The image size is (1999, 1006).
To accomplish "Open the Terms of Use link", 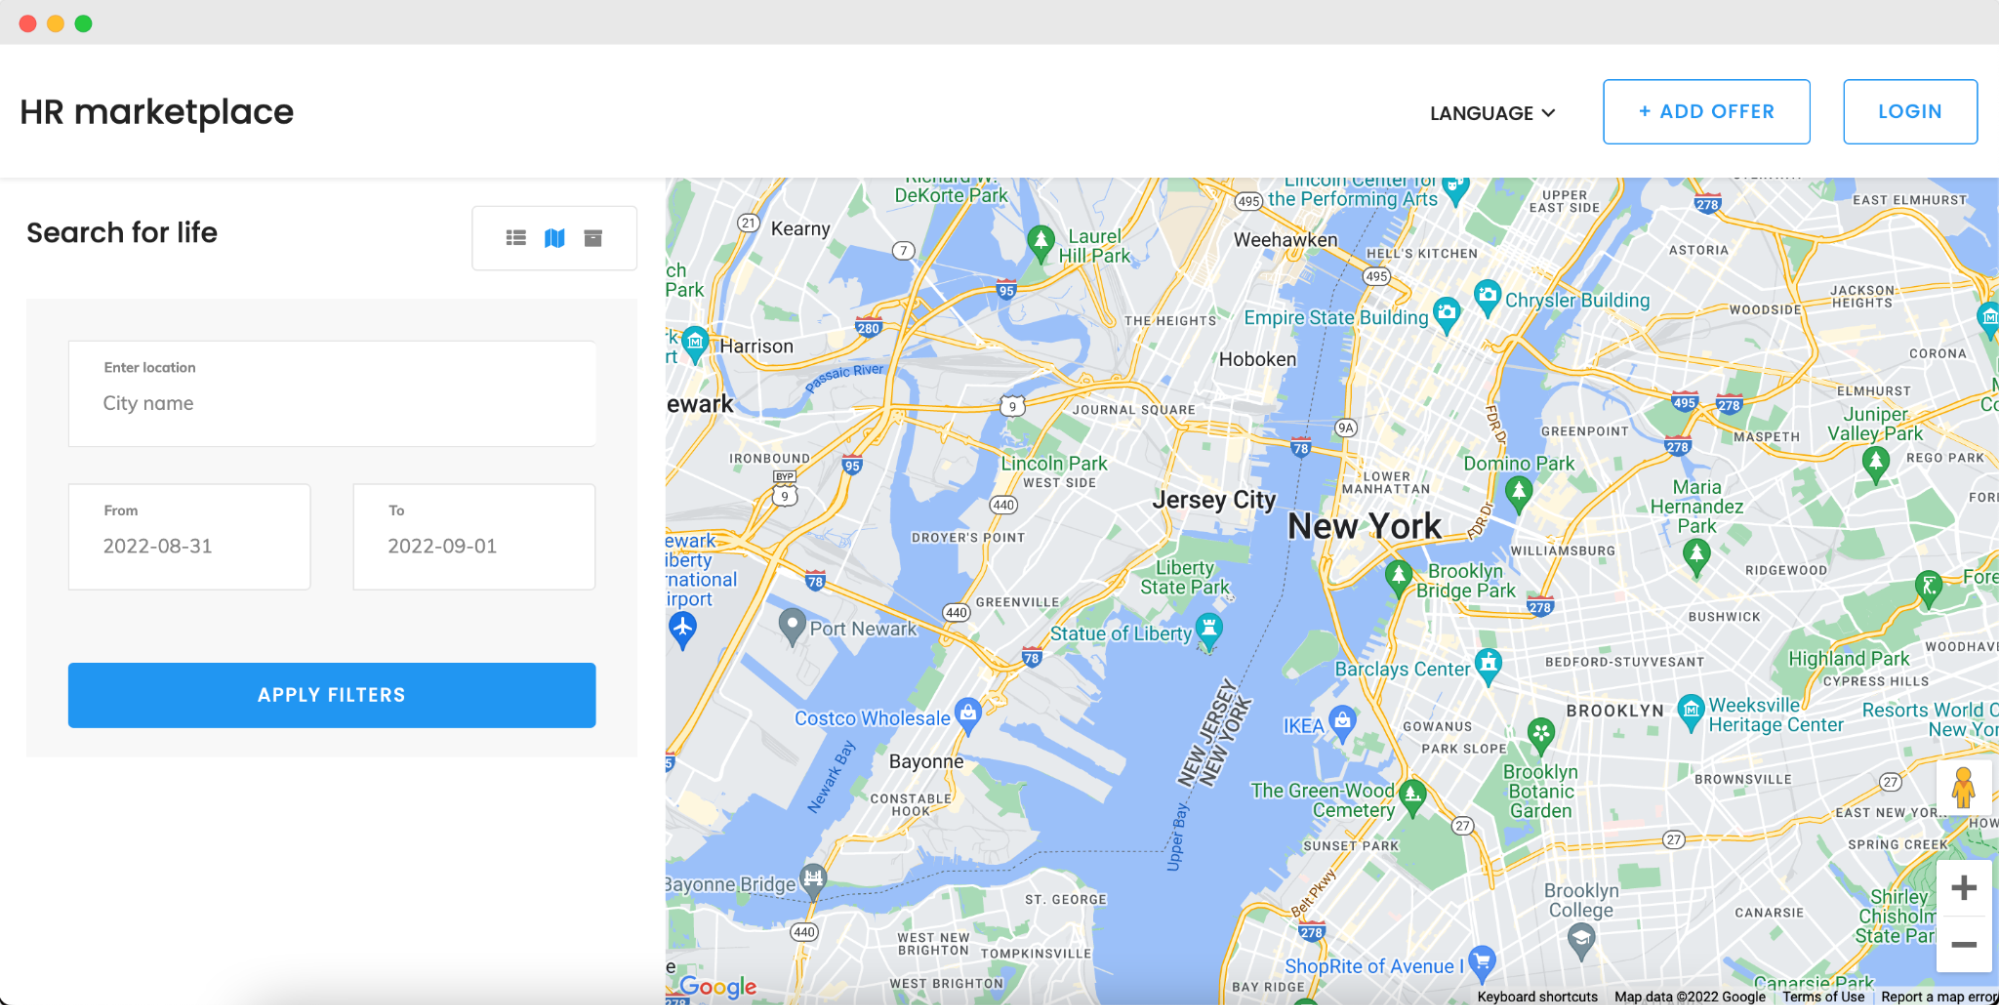I will pyautogui.click(x=1823, y=997).
